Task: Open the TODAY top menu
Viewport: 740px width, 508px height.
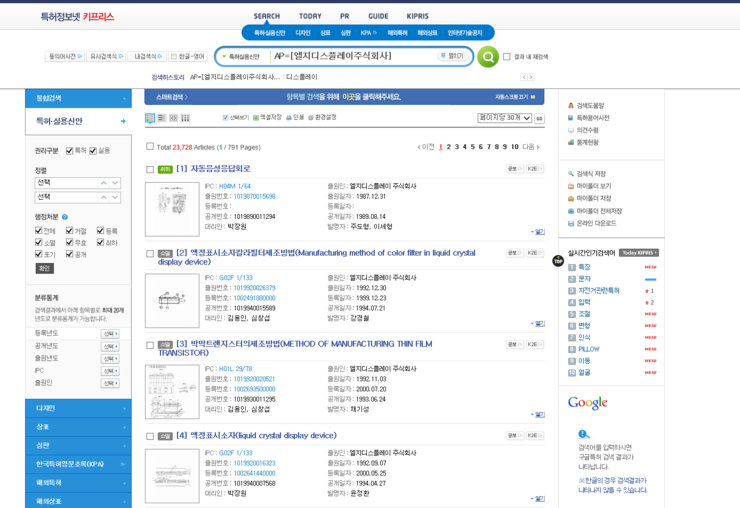Action: (310, 16)
